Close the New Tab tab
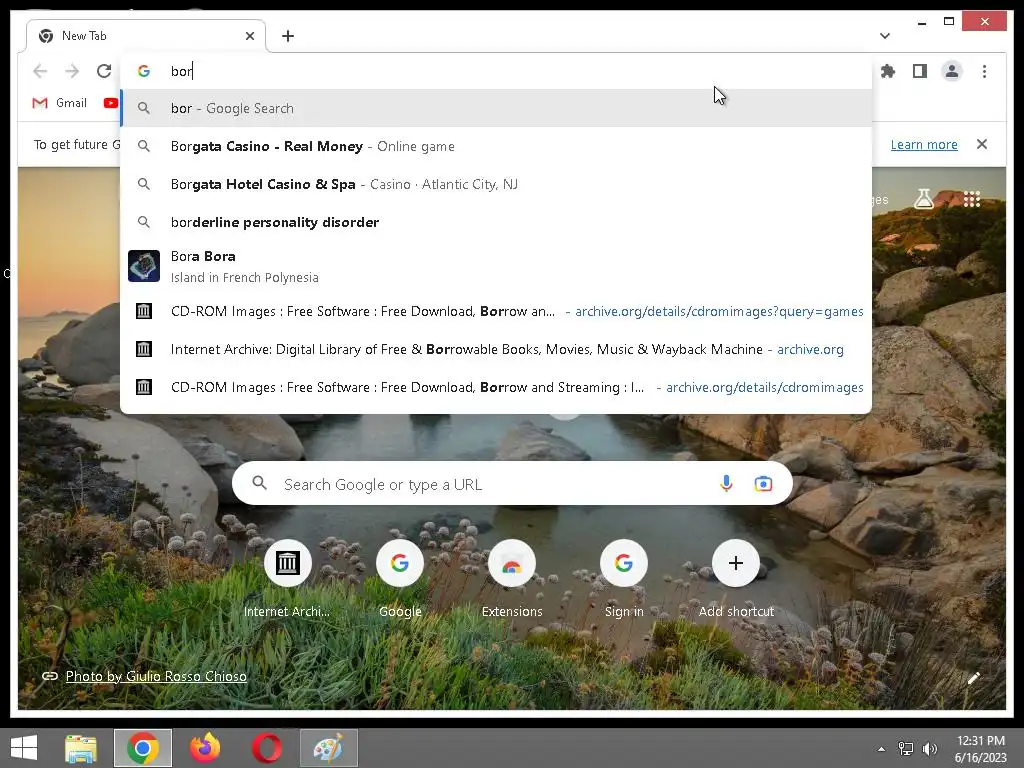This screenshot has width=1024, height=768. click(x=249, y=36)
